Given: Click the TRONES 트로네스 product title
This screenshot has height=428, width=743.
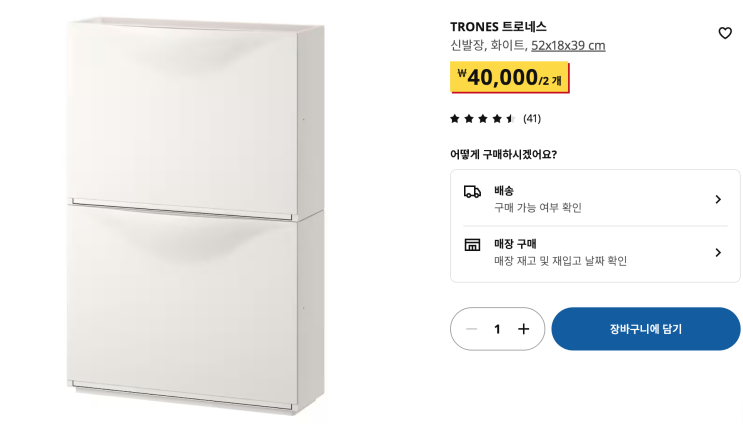Looking at the screenshot, I should [x=498, y=27].
